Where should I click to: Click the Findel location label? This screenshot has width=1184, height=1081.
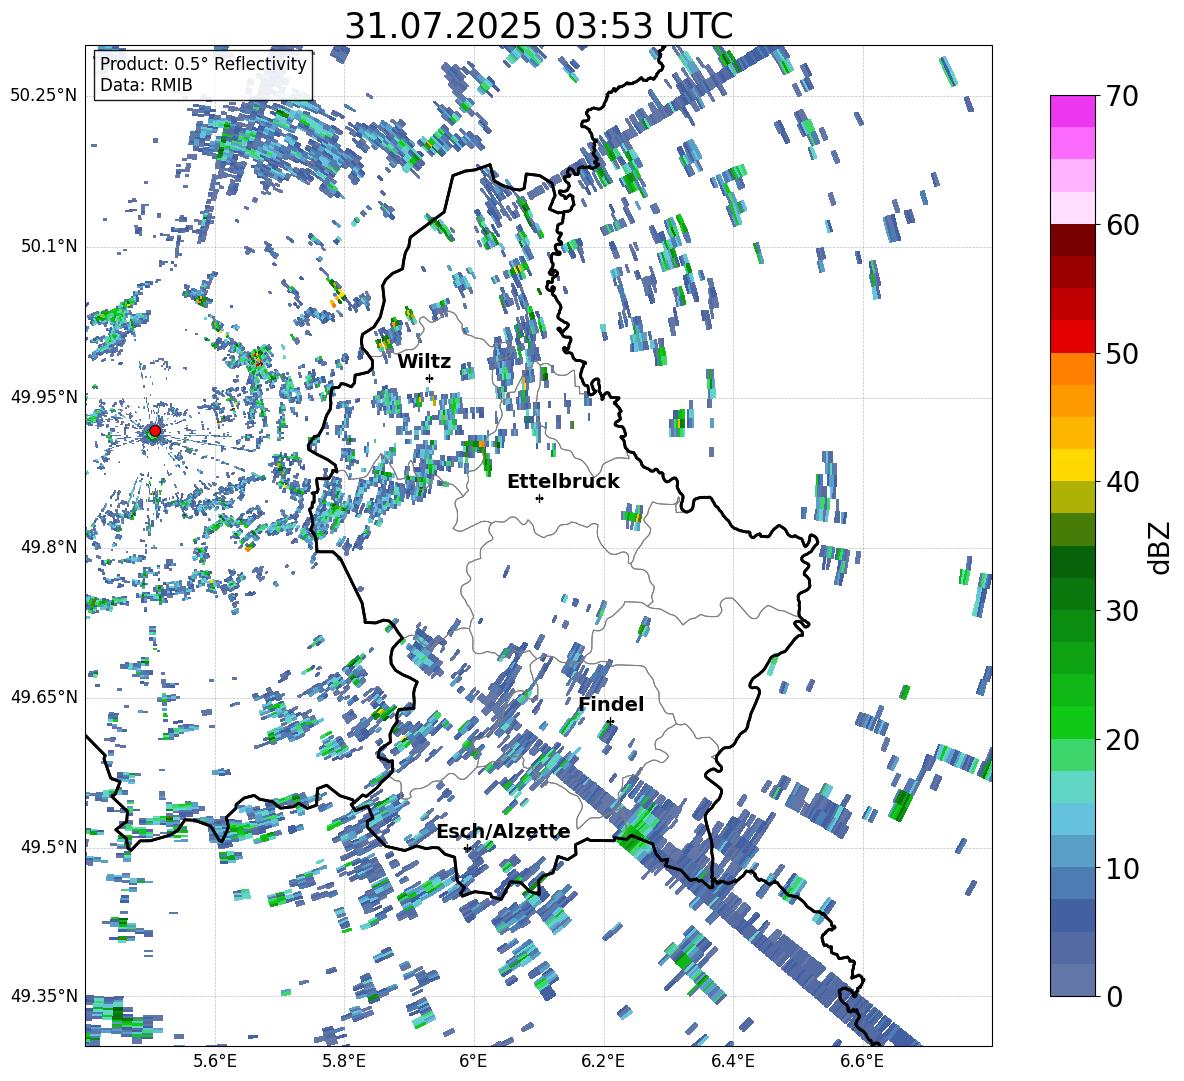coord(611,704)
